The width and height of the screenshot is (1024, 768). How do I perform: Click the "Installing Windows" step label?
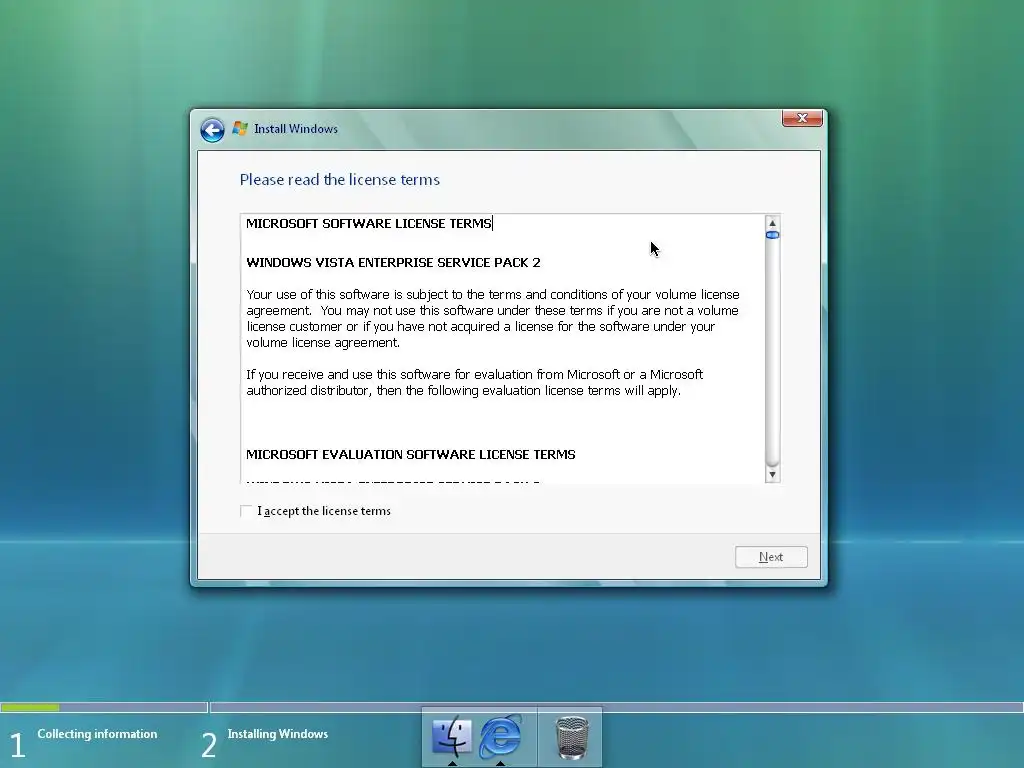278,734
